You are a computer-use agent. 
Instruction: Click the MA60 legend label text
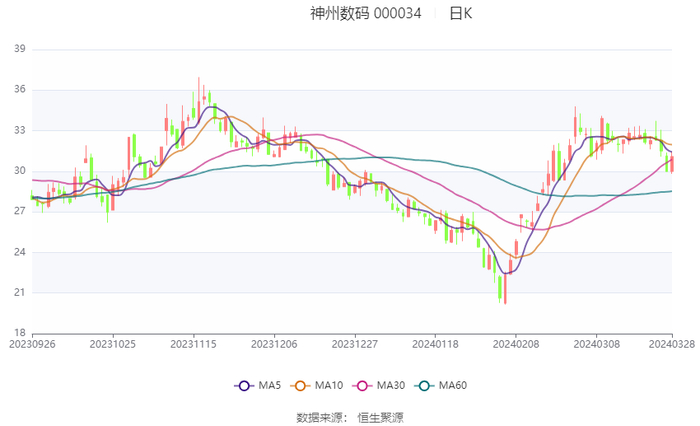click(x=453, y=385)
